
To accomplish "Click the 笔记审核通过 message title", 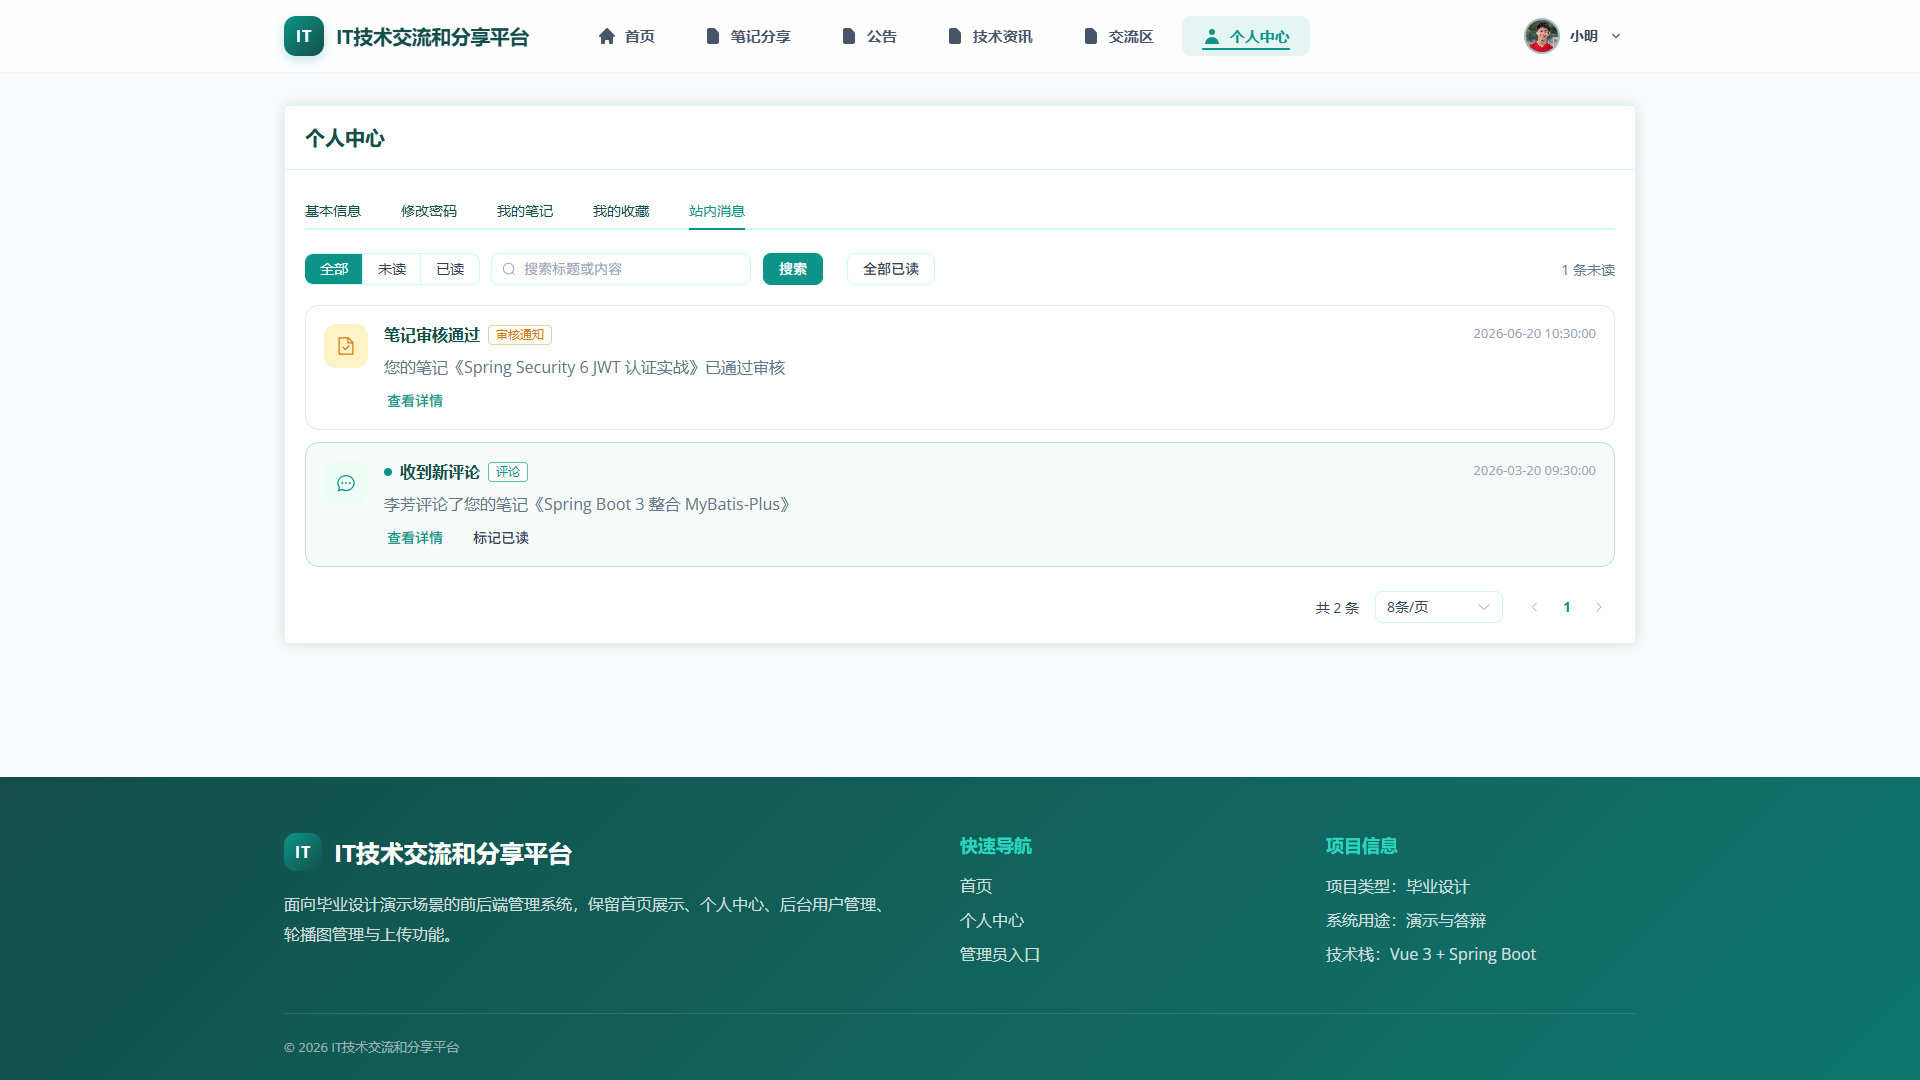I will point(432,335).
